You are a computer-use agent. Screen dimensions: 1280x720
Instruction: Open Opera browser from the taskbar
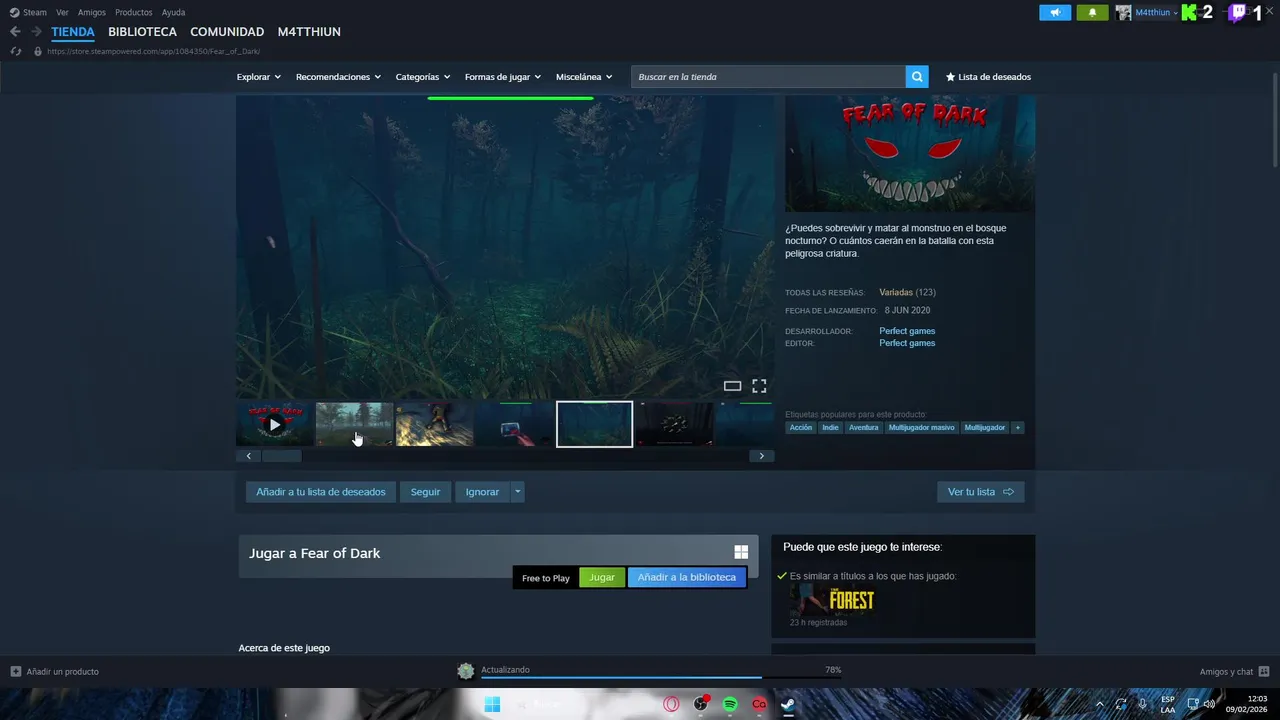click(671, 704)
